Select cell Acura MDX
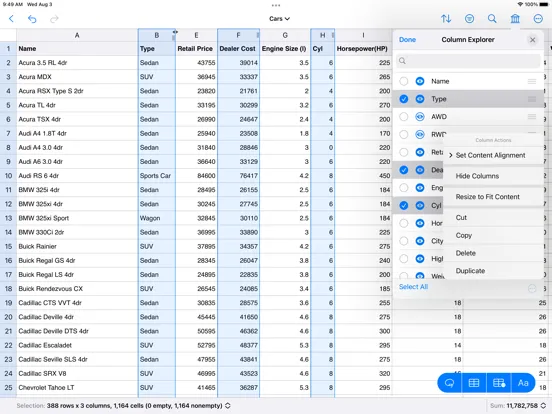 click(x=77, y=77)
